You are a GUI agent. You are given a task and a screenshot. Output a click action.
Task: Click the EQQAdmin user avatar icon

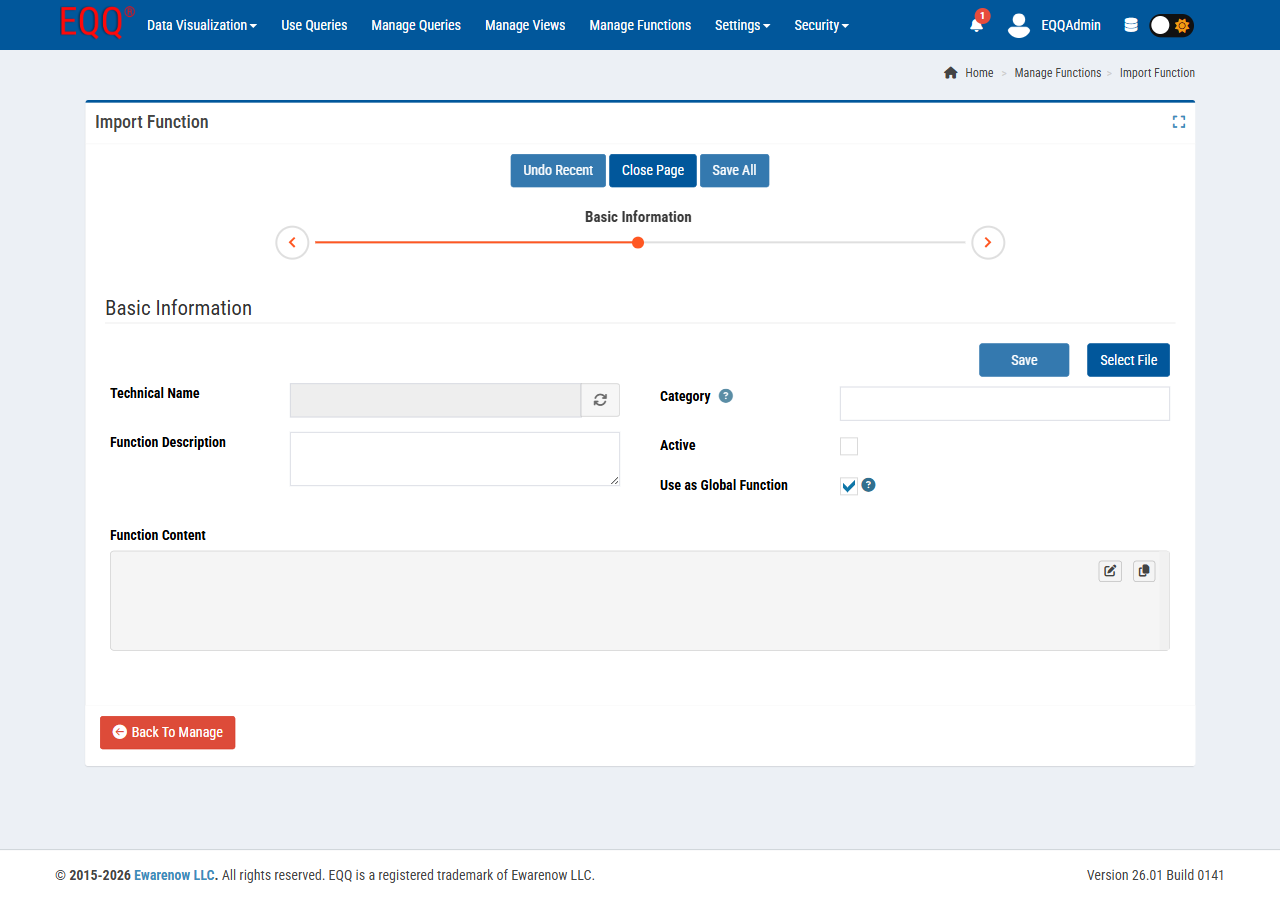coord(1018,25)
